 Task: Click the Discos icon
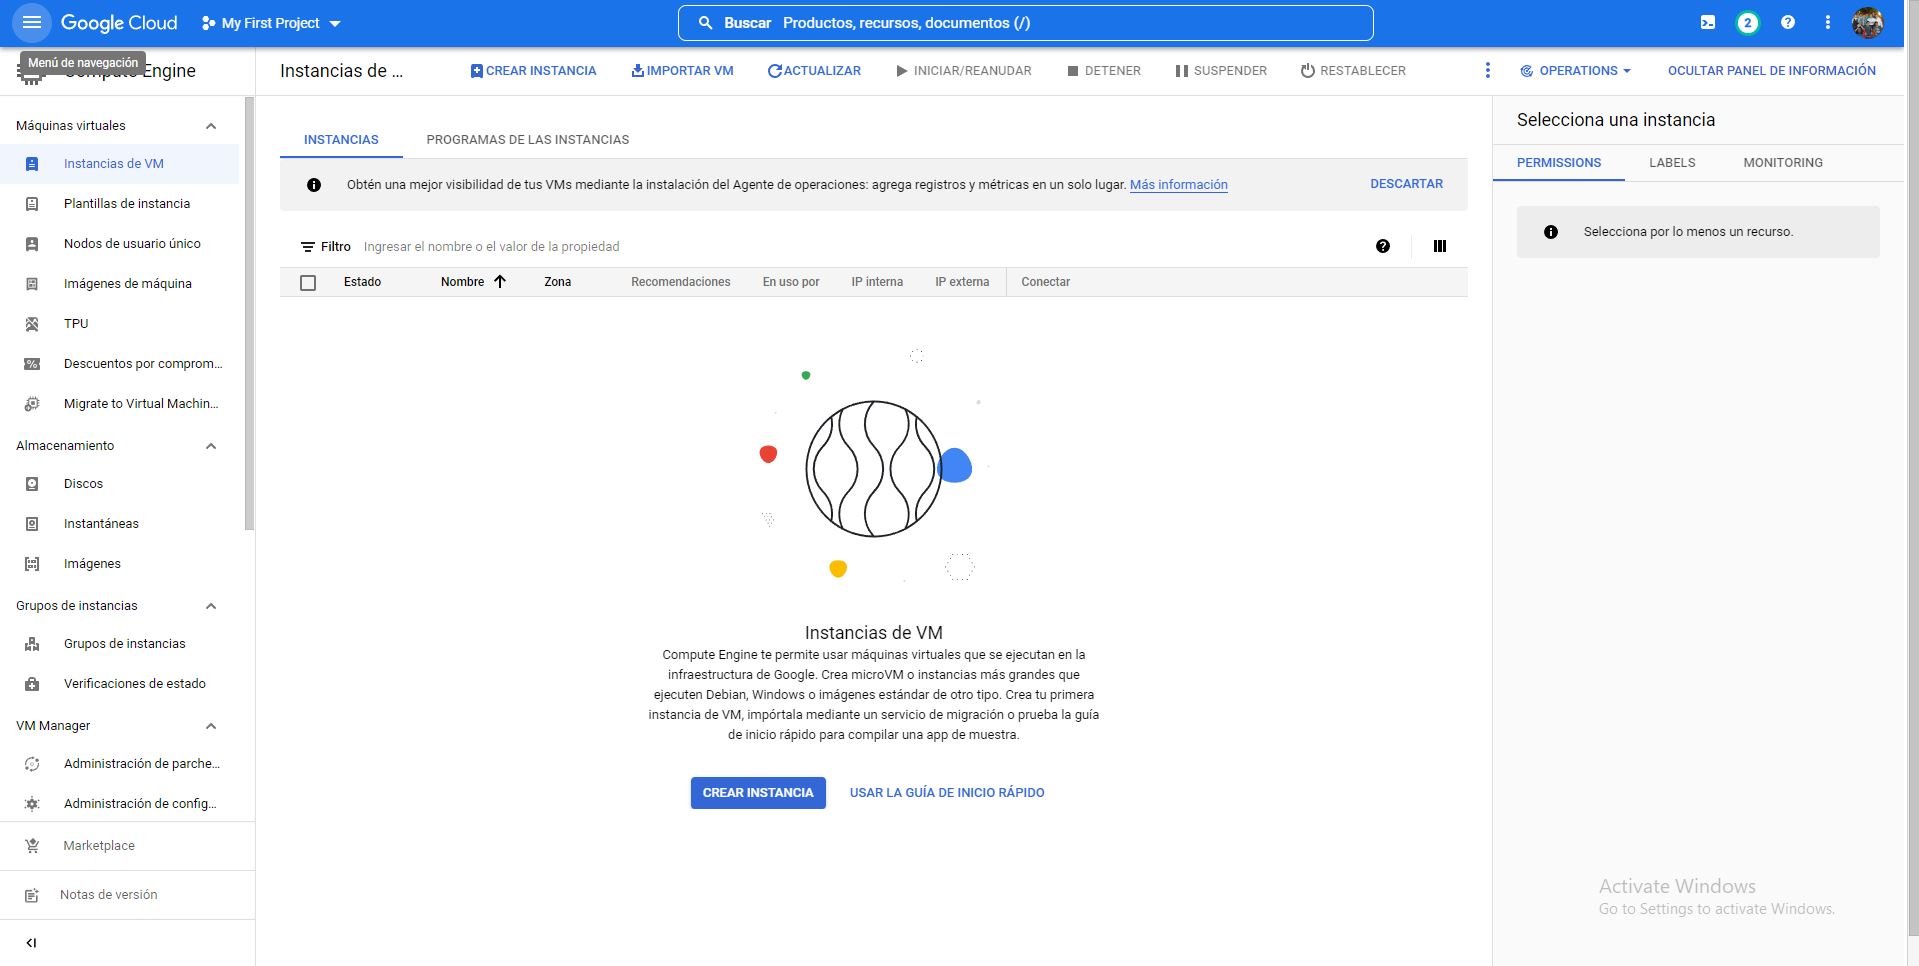point(32,484)
